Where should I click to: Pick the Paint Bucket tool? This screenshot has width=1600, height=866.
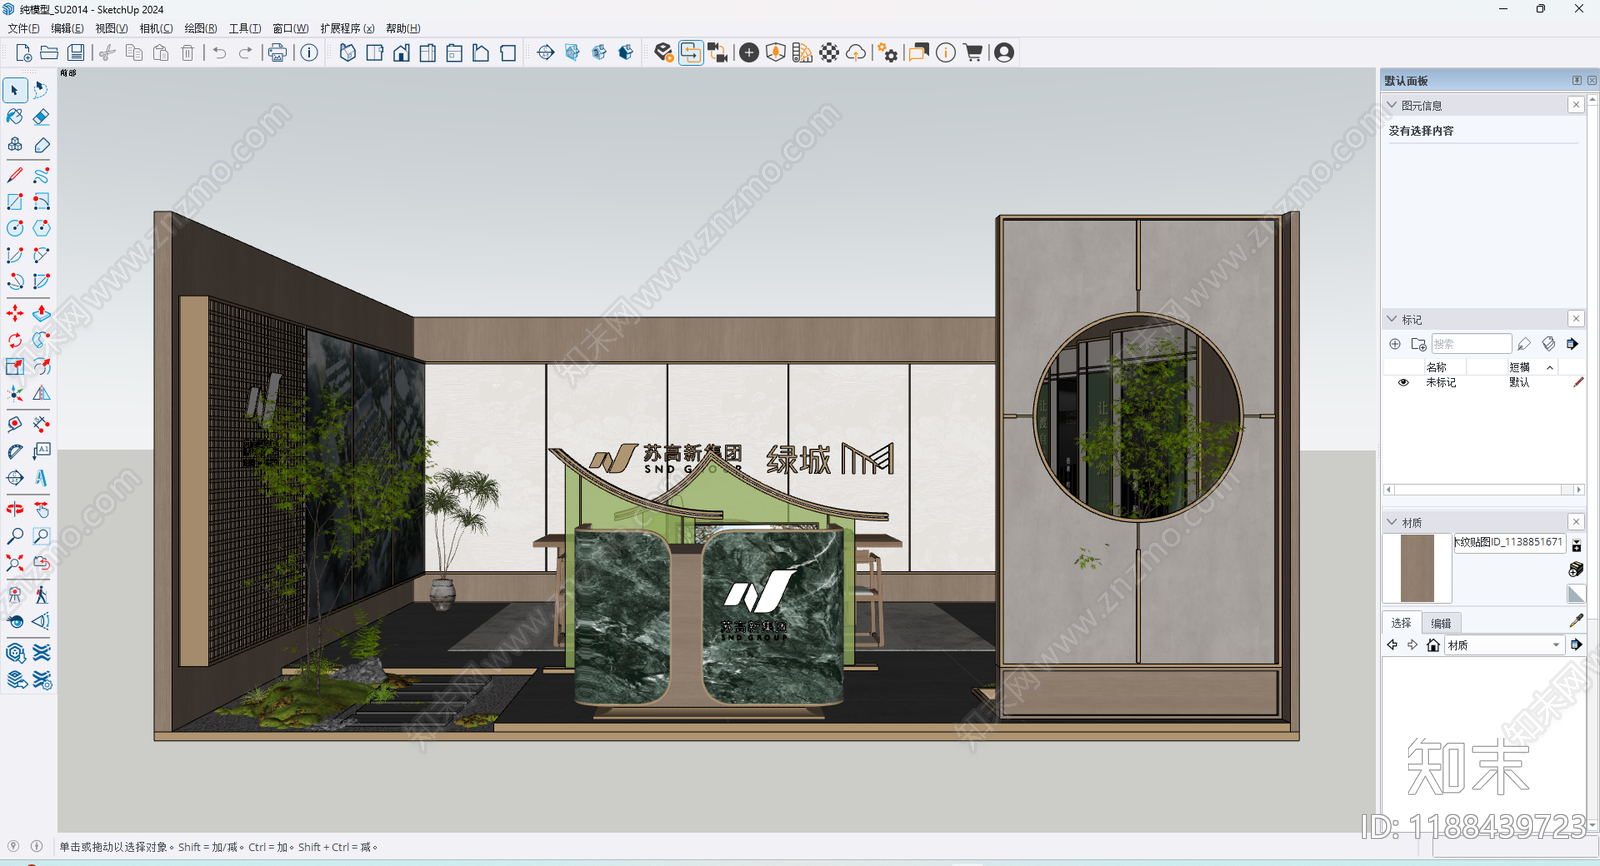[15, 117]
